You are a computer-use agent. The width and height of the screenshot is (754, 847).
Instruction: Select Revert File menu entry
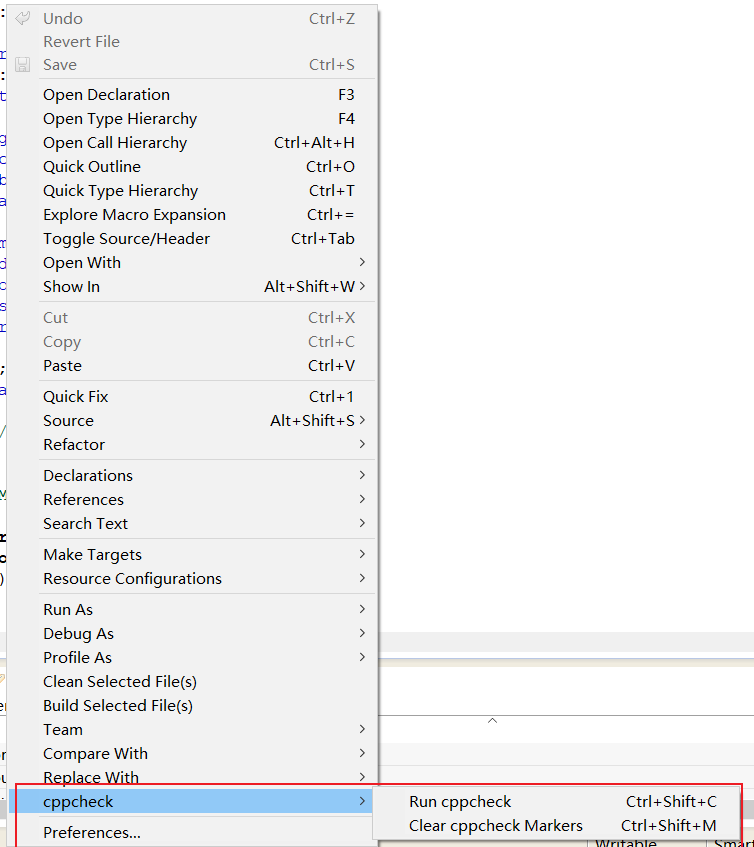coord(192,42)
